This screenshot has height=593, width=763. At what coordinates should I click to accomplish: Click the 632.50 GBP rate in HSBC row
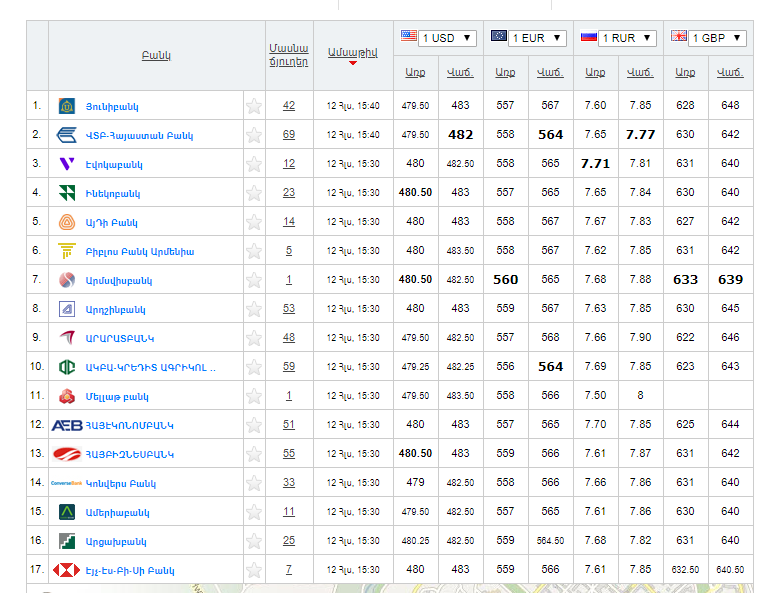685,570
